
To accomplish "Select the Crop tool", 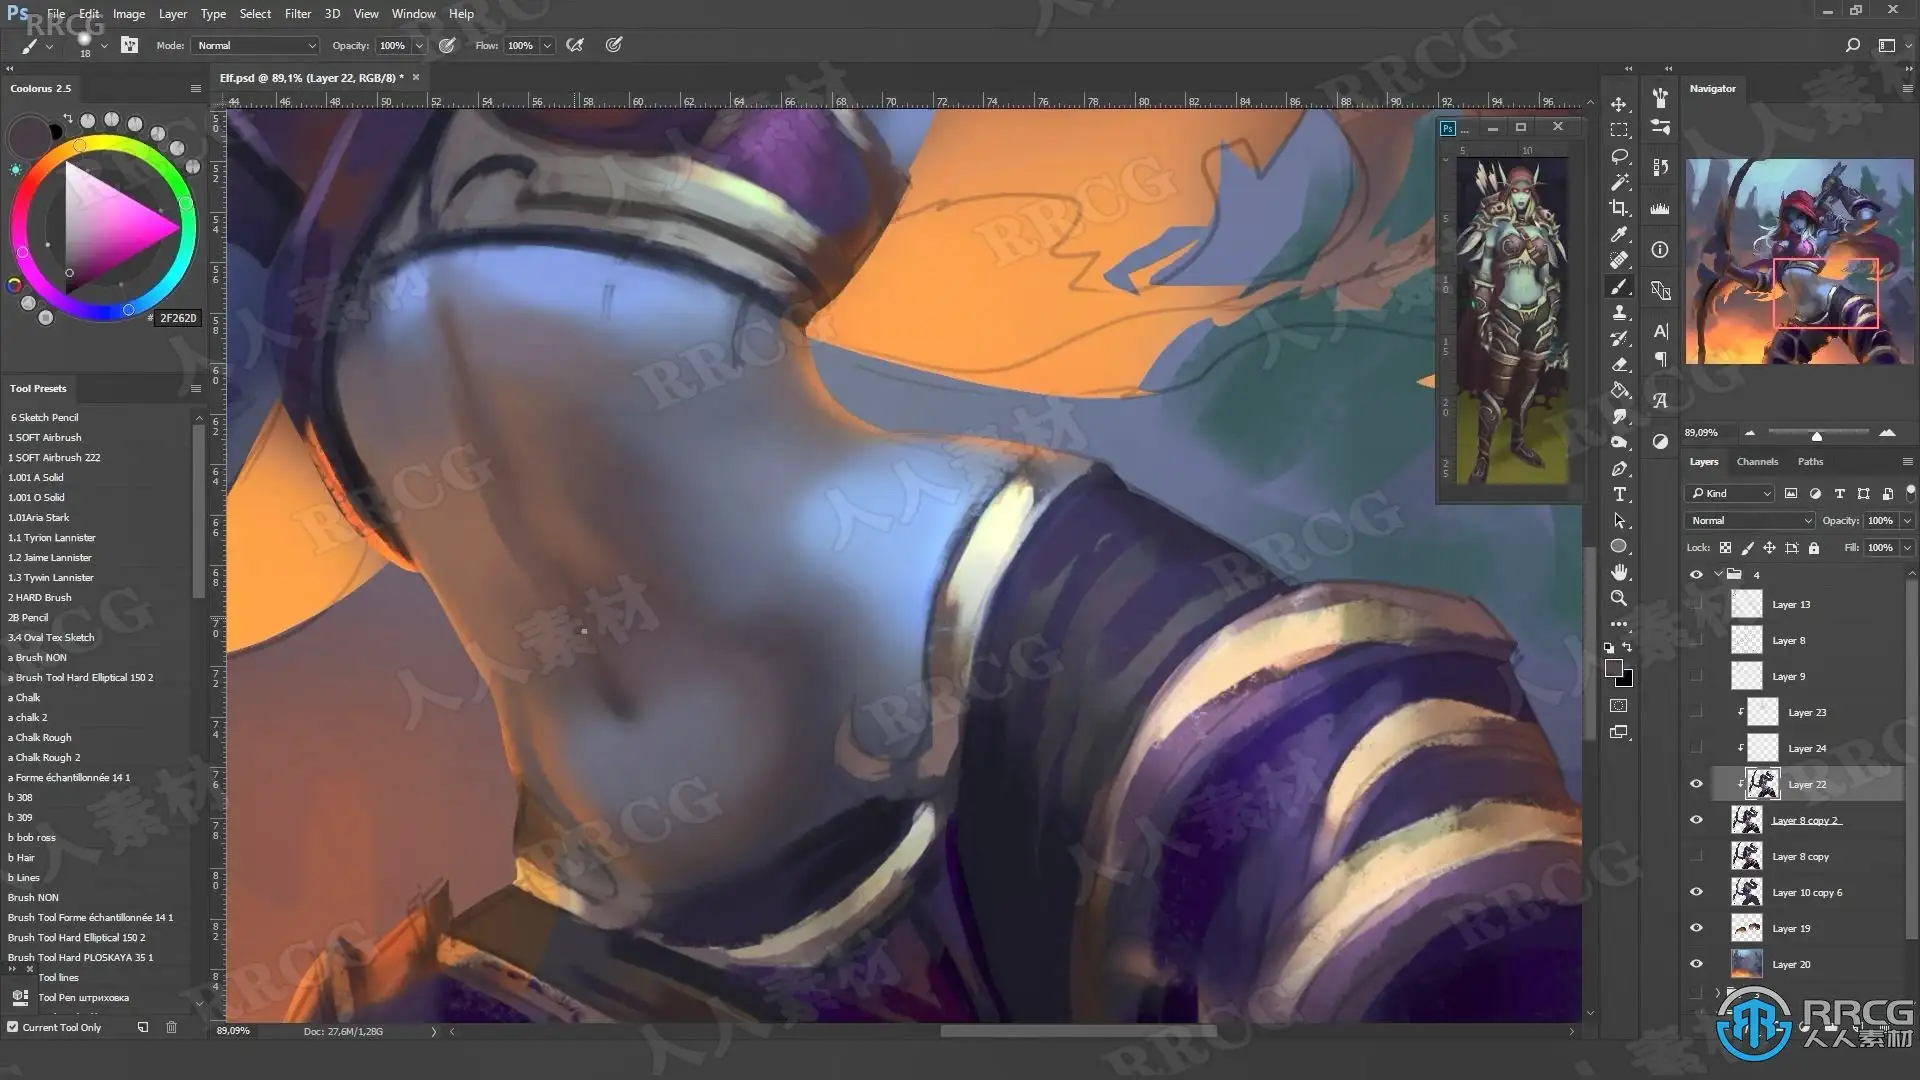I will 1619,208.
